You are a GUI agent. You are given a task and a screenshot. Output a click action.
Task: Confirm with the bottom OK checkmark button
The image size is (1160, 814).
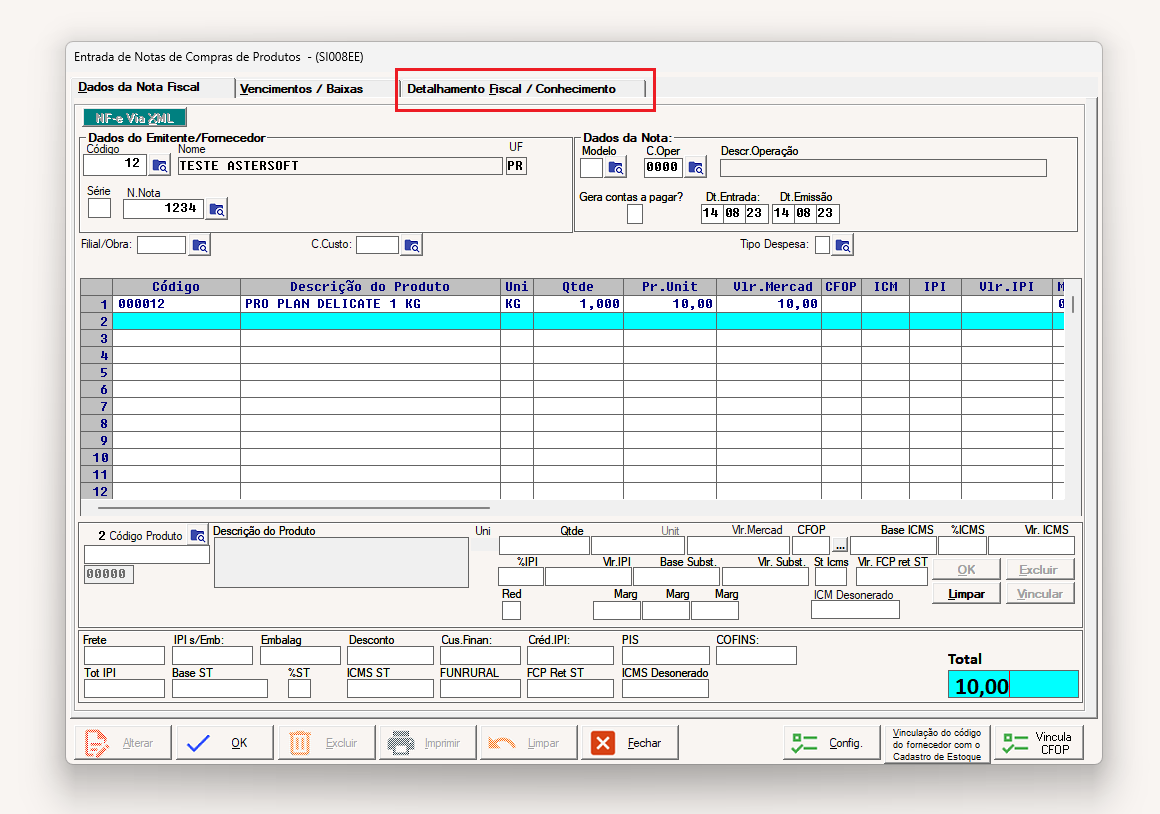click(x=224, y=743)
